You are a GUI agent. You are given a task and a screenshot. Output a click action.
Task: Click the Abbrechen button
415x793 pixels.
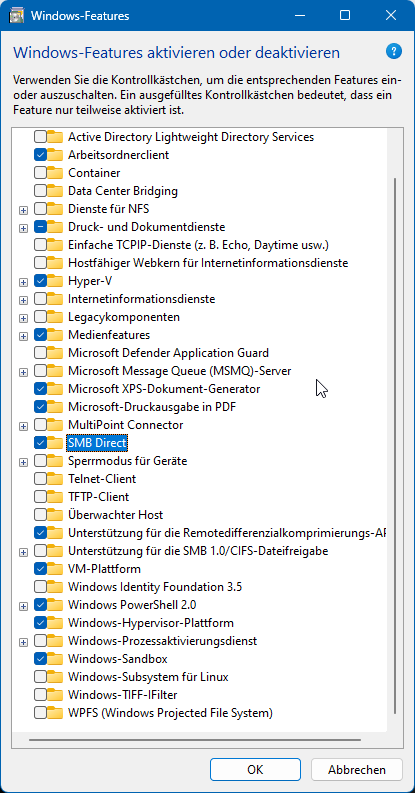click(x=357, y=770)
